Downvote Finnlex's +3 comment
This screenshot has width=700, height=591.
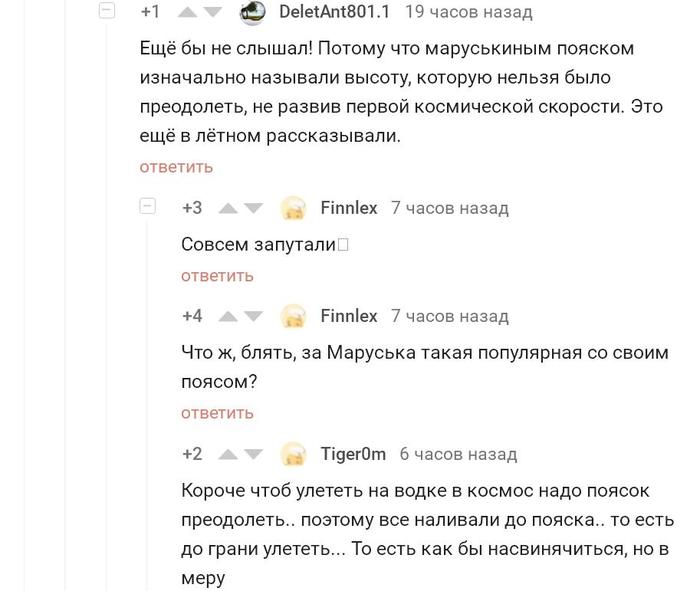(x=254, y=208)
